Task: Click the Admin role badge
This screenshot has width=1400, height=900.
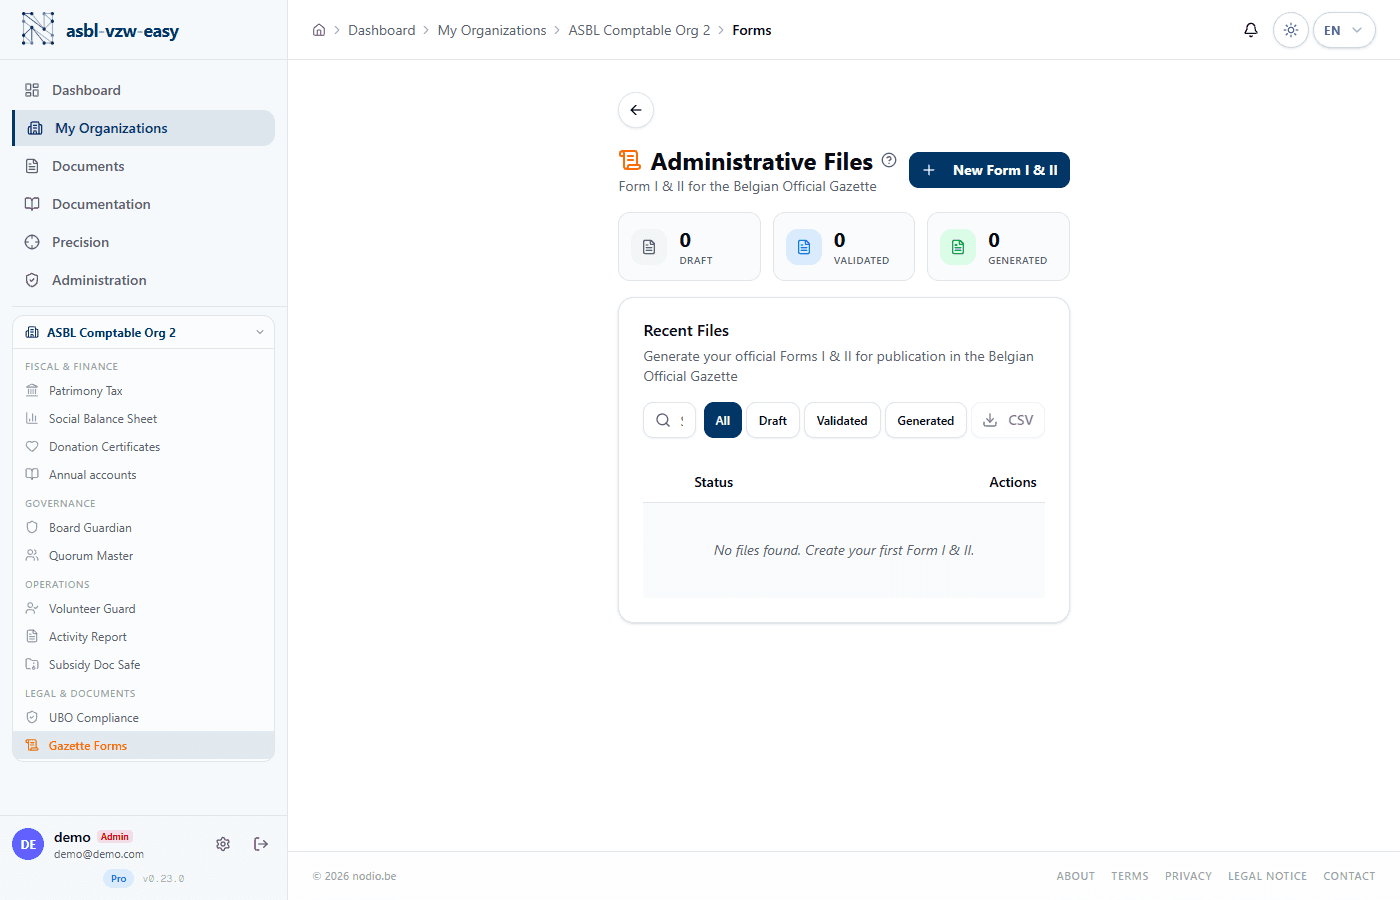Action: coord(115,837)
